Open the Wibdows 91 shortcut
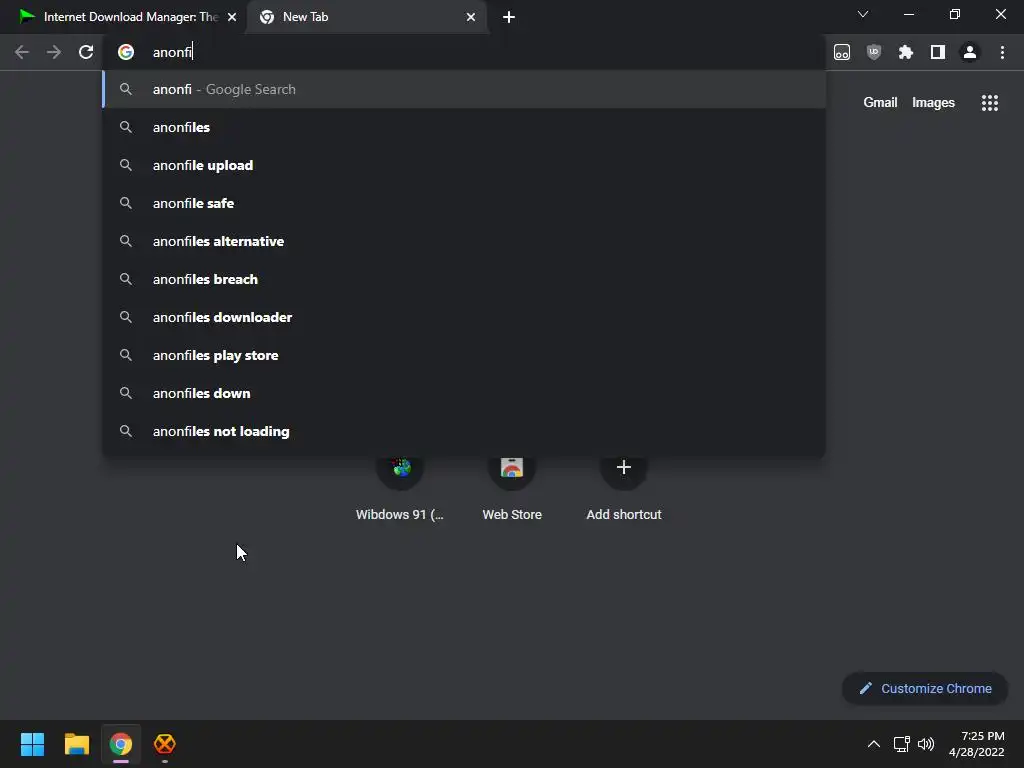Viewport: 1024px width, 768px height. coord(400,490)
